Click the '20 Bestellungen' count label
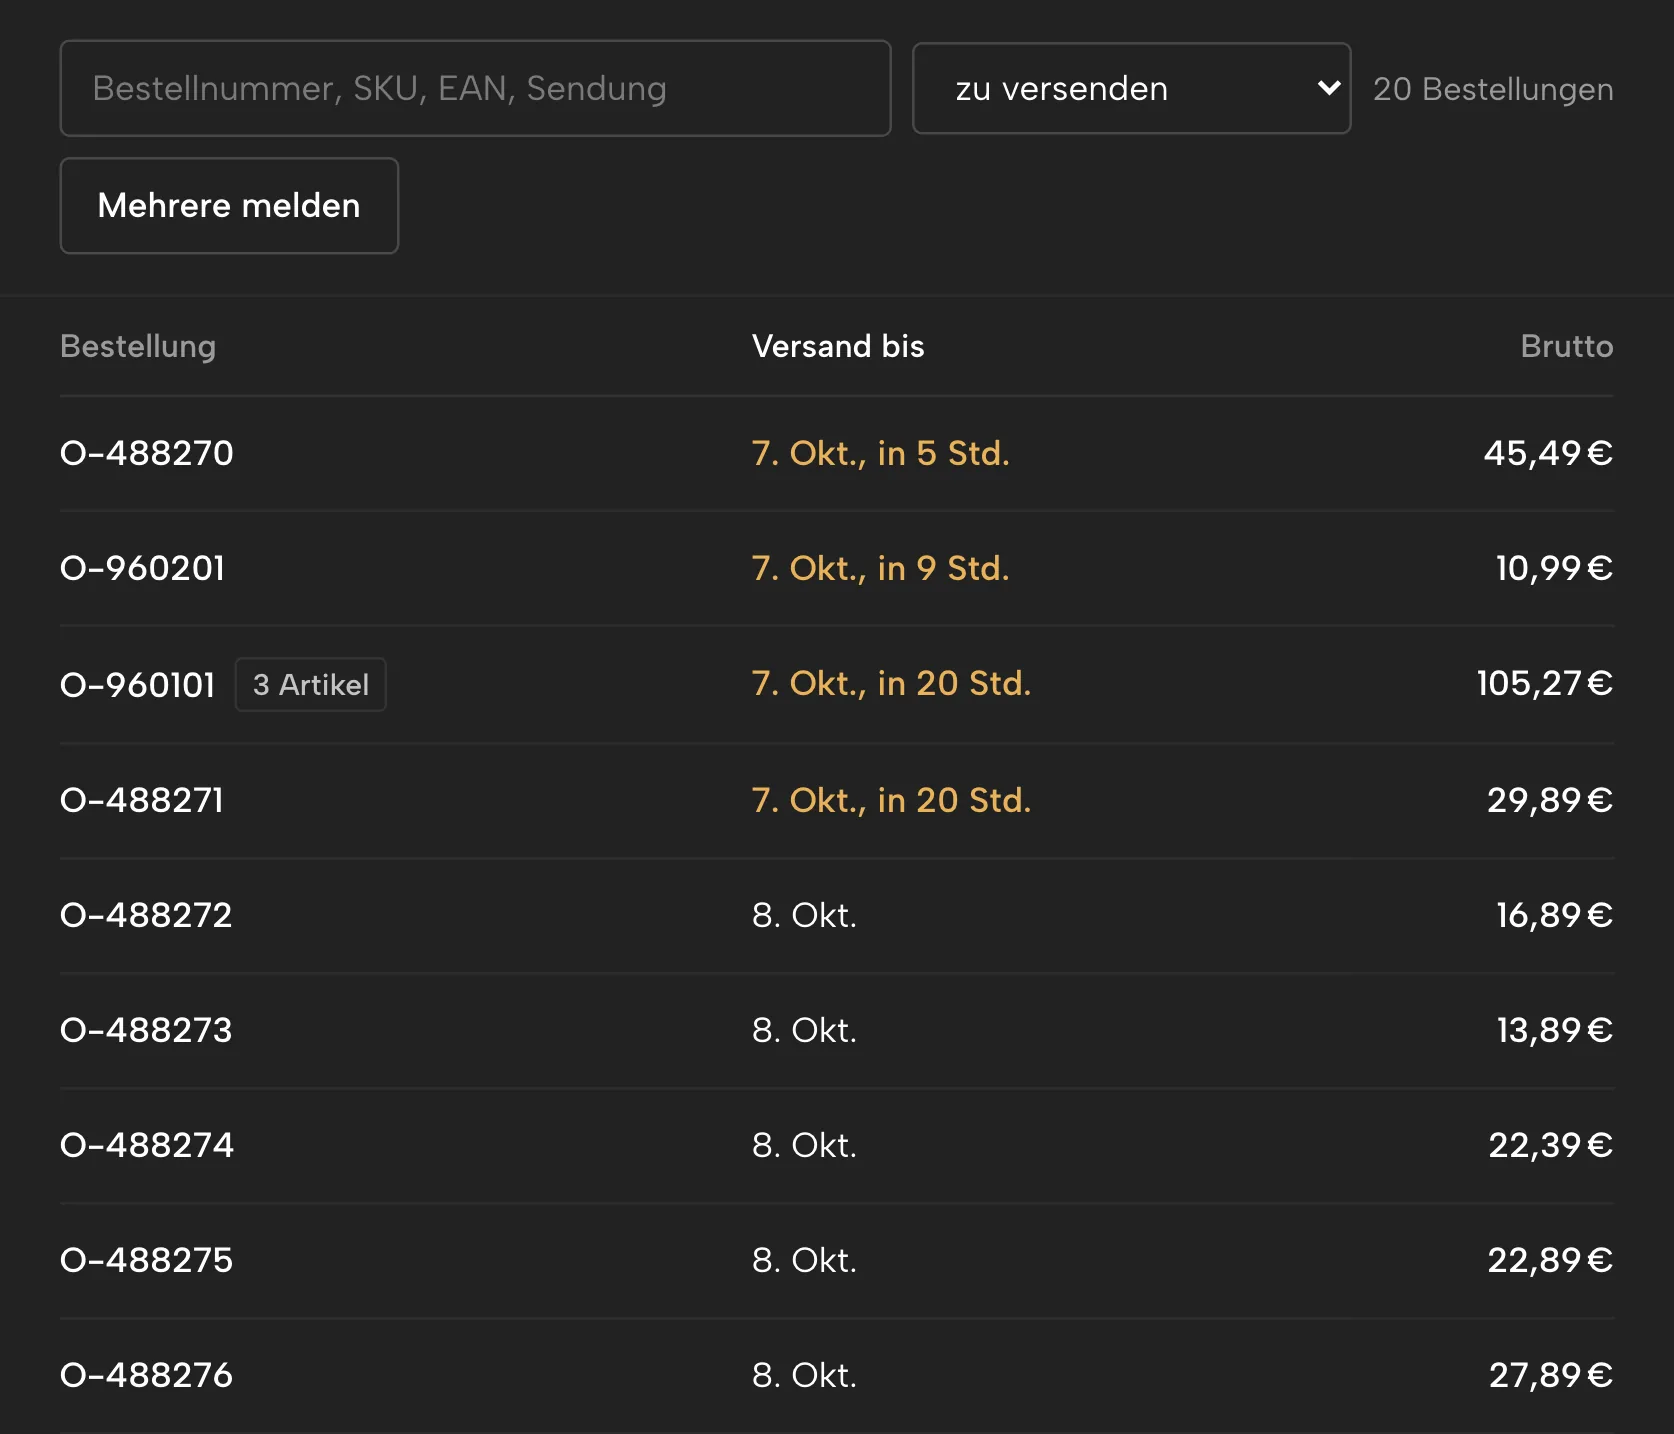 tap(1493, 89)
